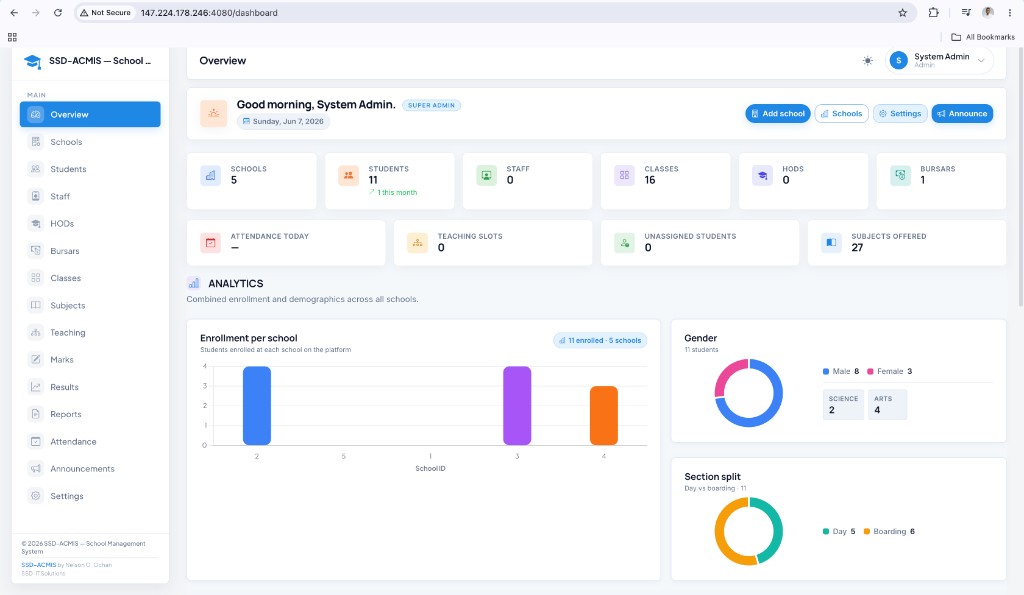Click the Boarding legend orange swatch
This screenshot has width=1024, height=595.
[867, 532]
